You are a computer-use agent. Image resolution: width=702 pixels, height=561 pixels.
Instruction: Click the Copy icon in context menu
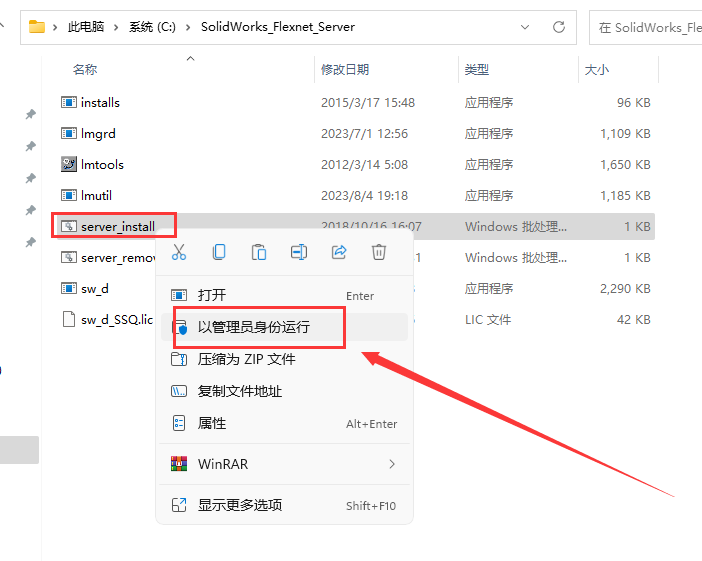click(219, 252)
